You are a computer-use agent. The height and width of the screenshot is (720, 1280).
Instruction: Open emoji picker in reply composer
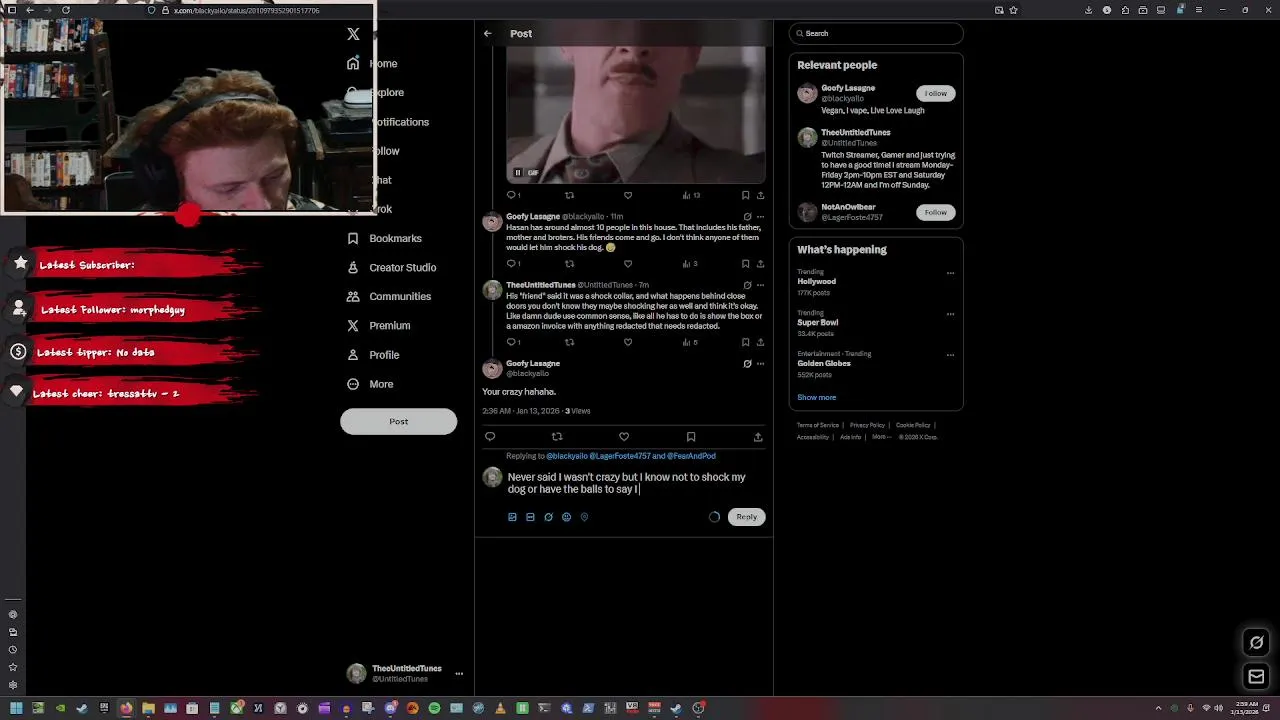[566, 517]
